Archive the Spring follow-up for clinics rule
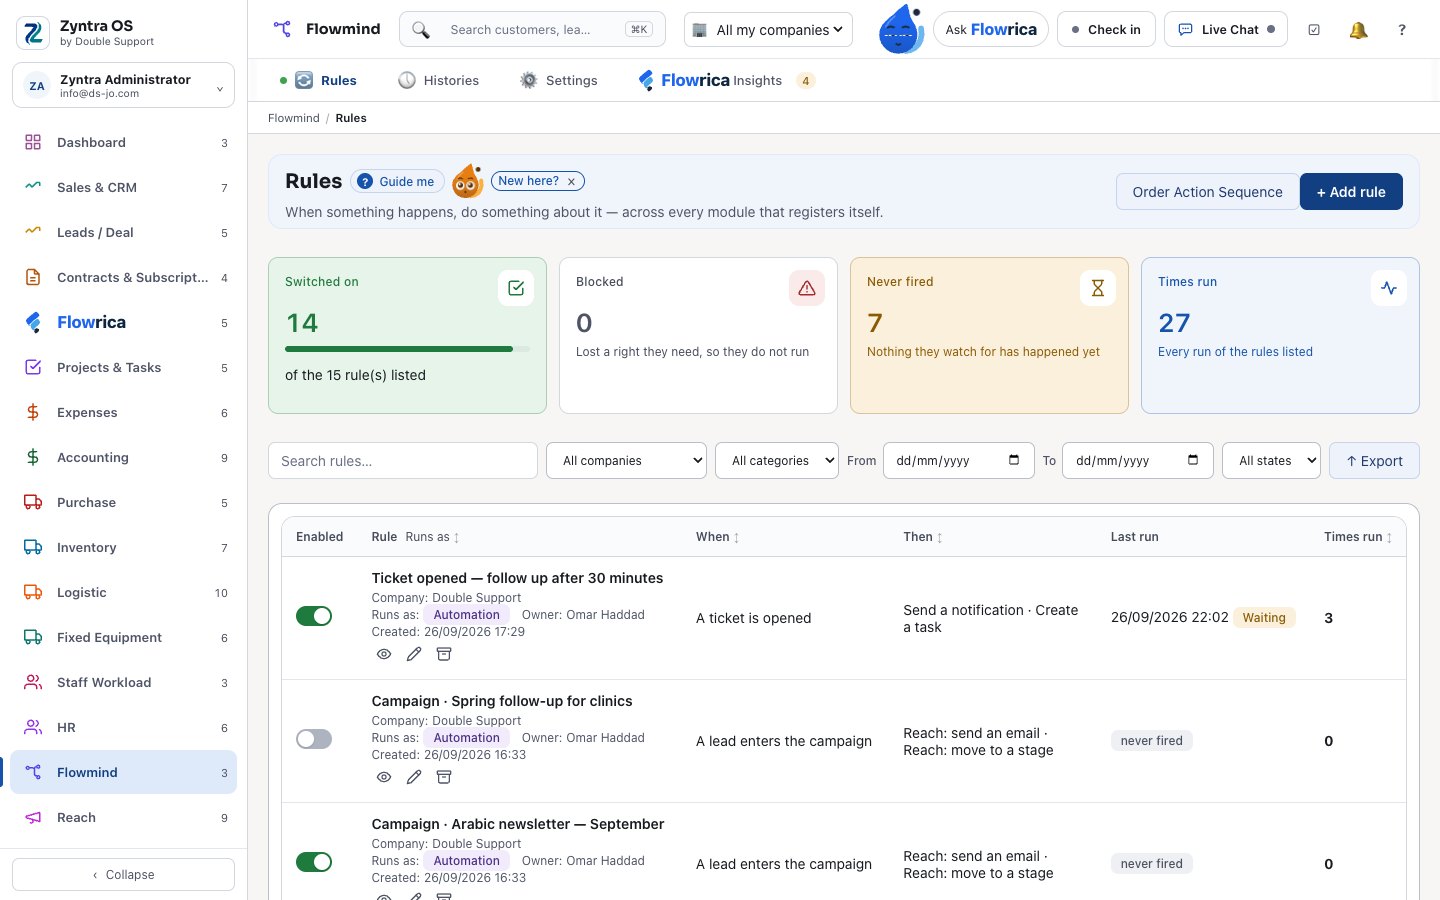1440x900 pixels. click(444, 777)
